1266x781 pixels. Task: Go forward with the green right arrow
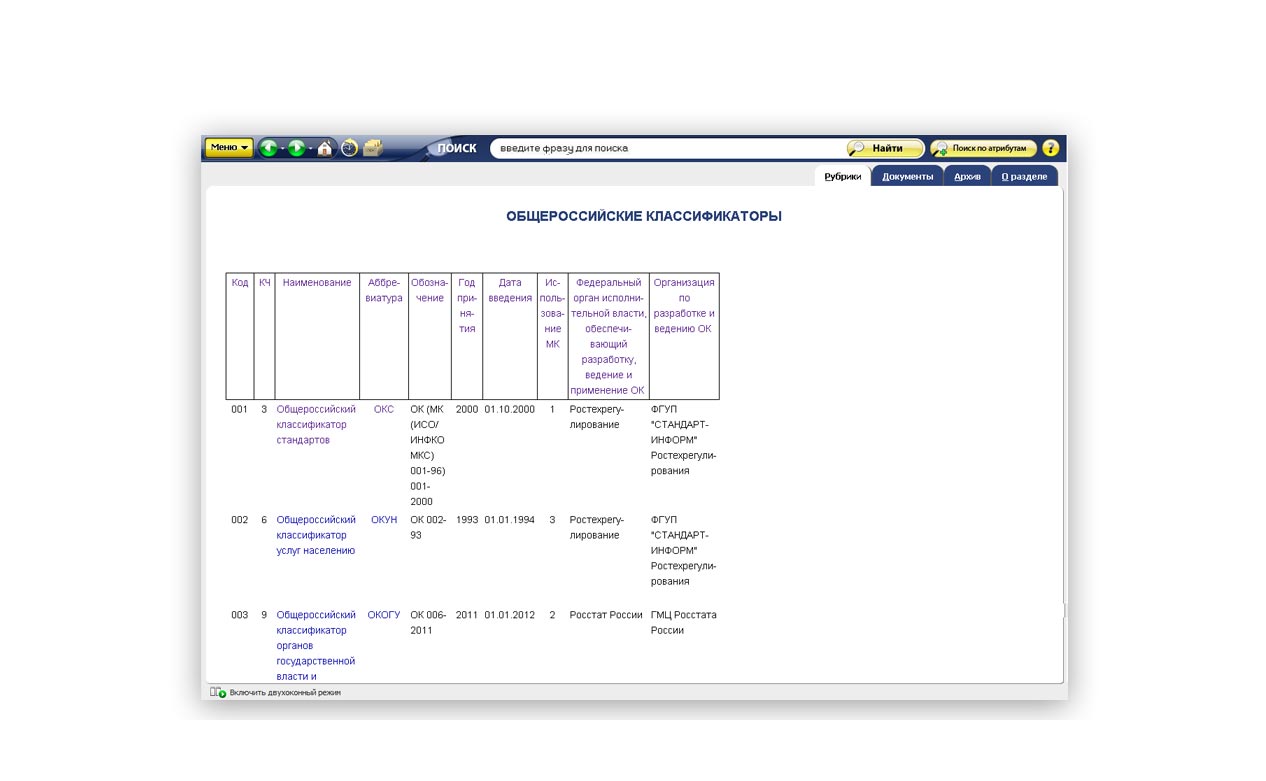pyautogui.click(x=296, y=148)
